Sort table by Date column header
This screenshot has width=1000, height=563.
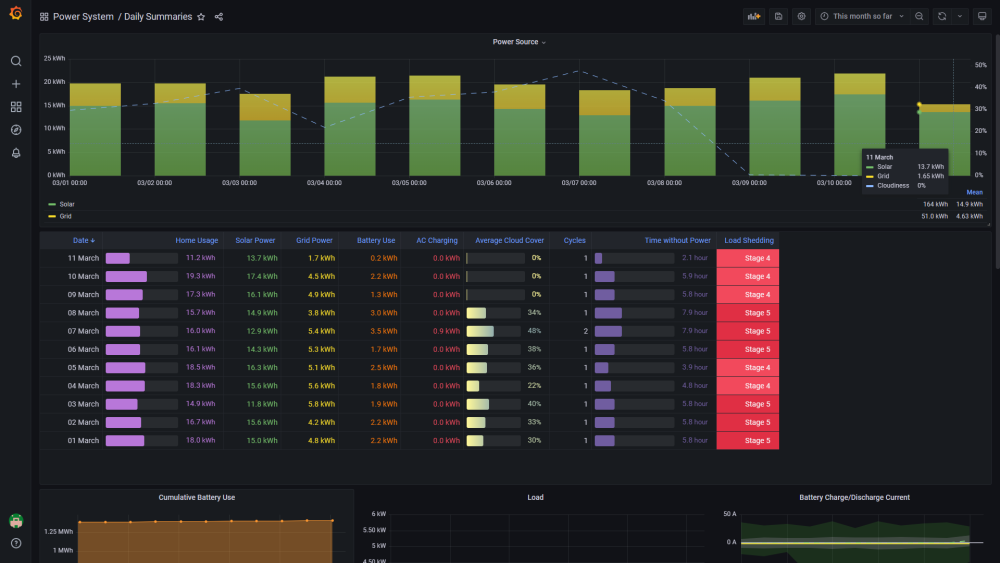[x=82, y=240]
